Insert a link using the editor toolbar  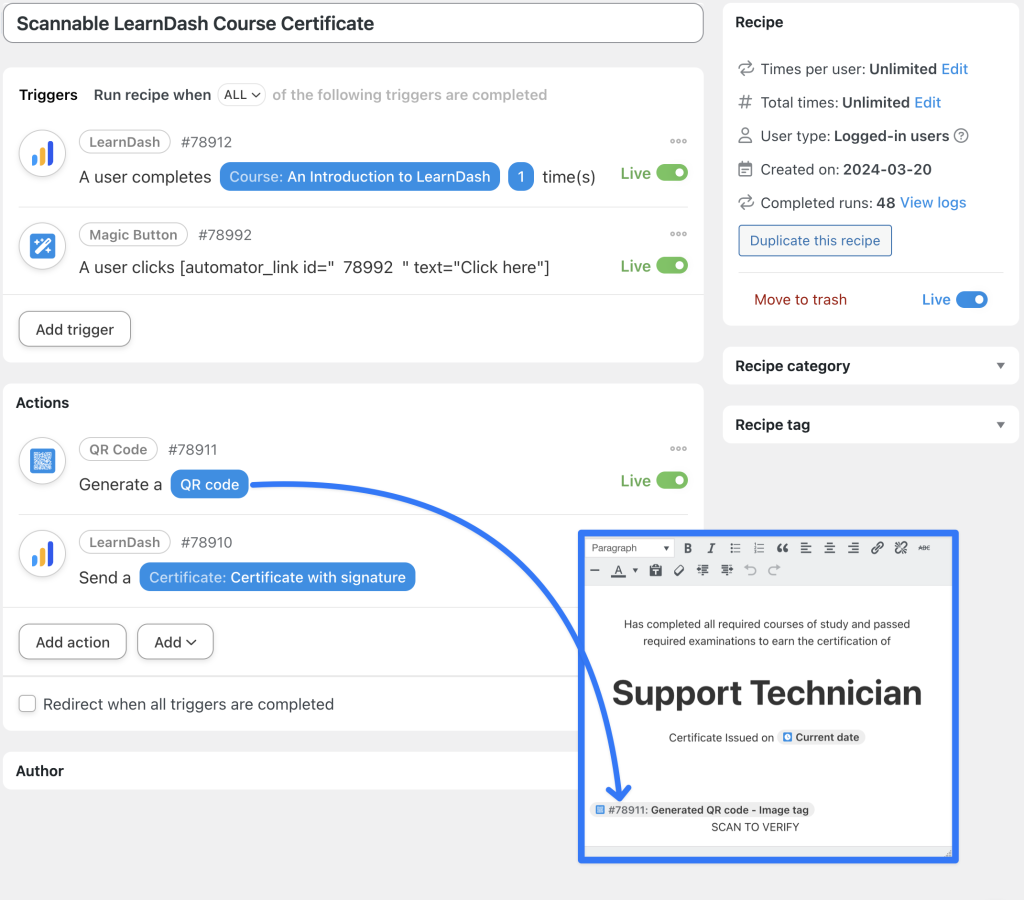[876, 548]
